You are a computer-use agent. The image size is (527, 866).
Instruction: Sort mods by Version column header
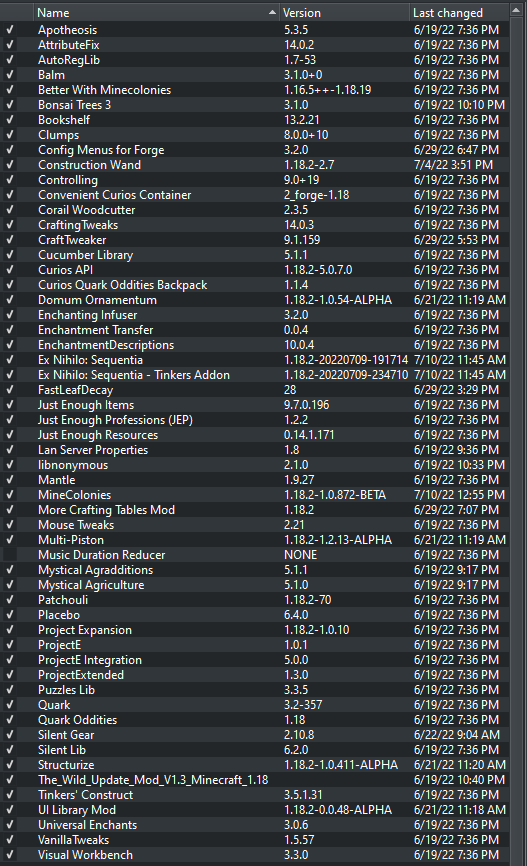[x=344, y=13]
